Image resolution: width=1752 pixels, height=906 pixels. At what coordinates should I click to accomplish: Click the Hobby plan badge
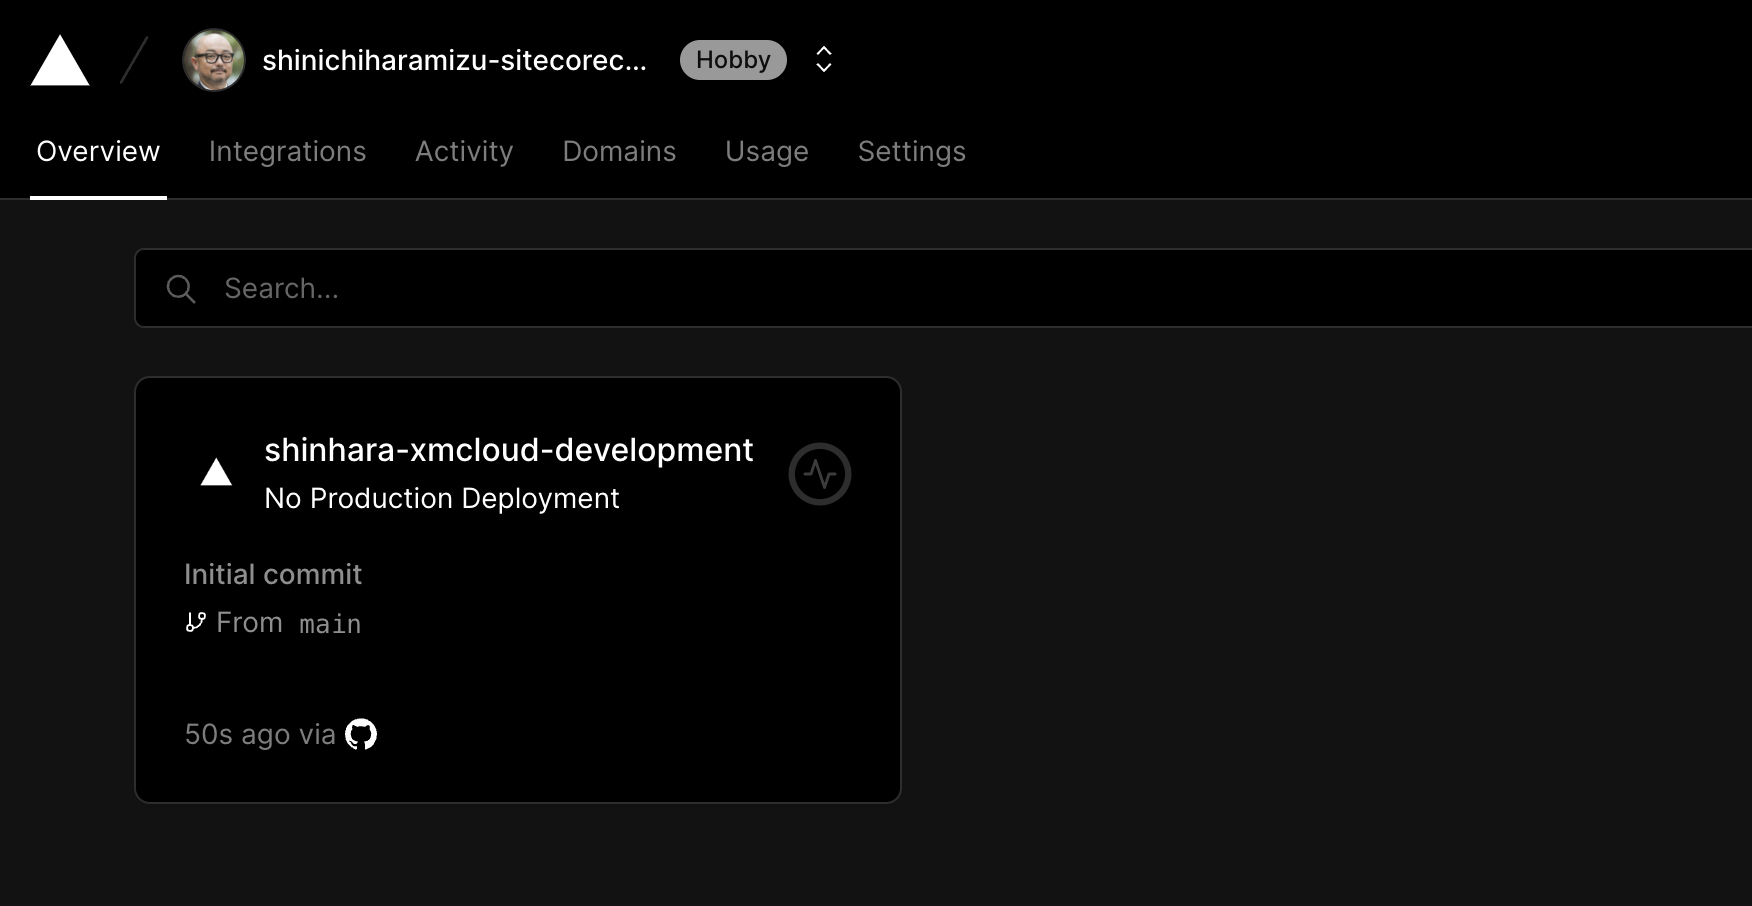coord(733,60)
